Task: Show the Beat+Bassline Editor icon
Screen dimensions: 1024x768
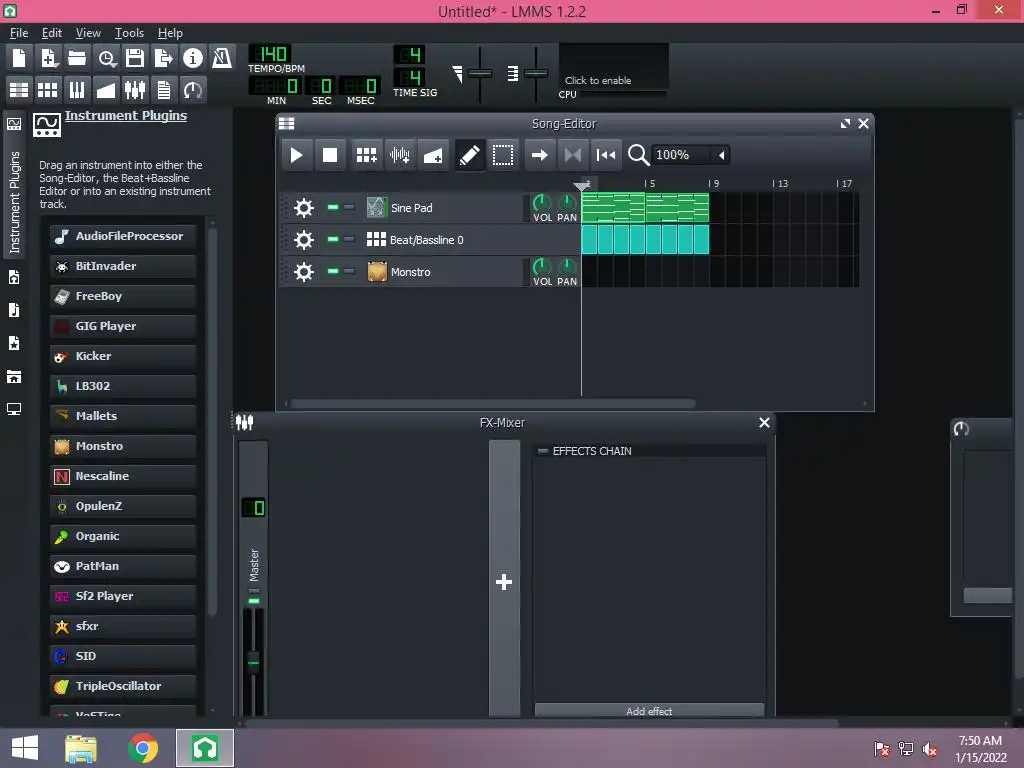Action: 48,89
